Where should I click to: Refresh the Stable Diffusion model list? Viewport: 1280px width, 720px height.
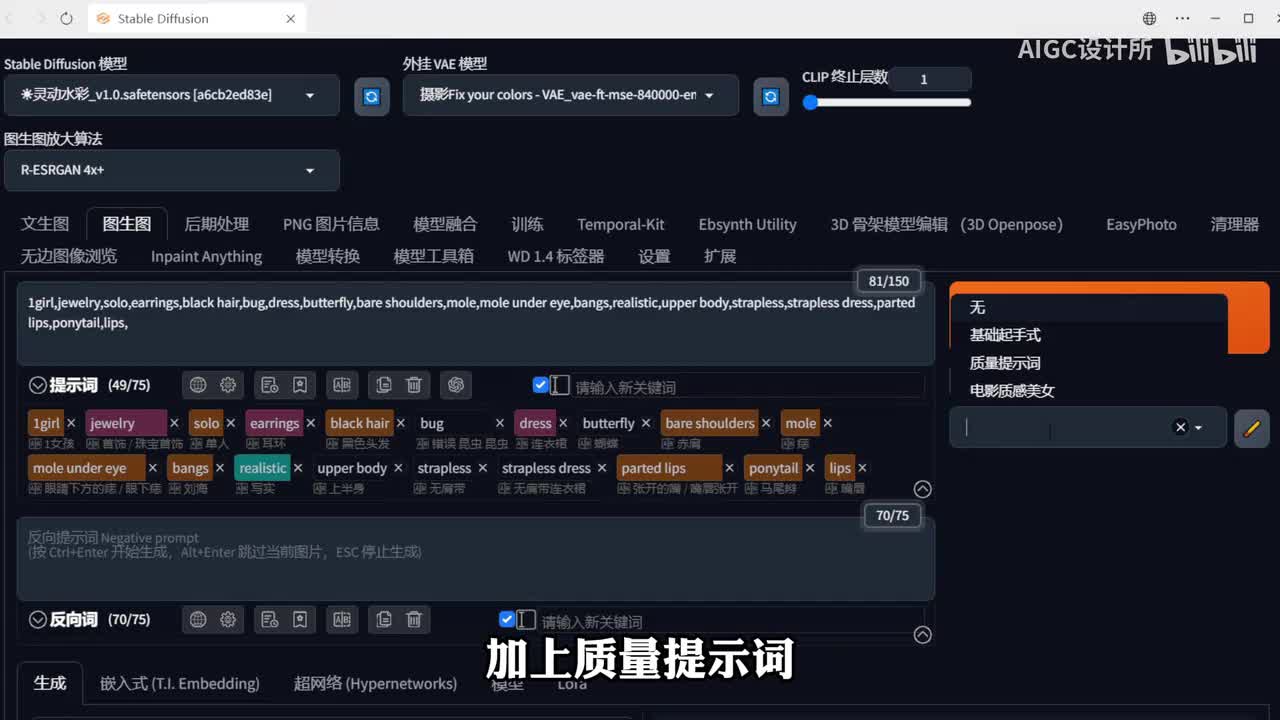point(371,96)
